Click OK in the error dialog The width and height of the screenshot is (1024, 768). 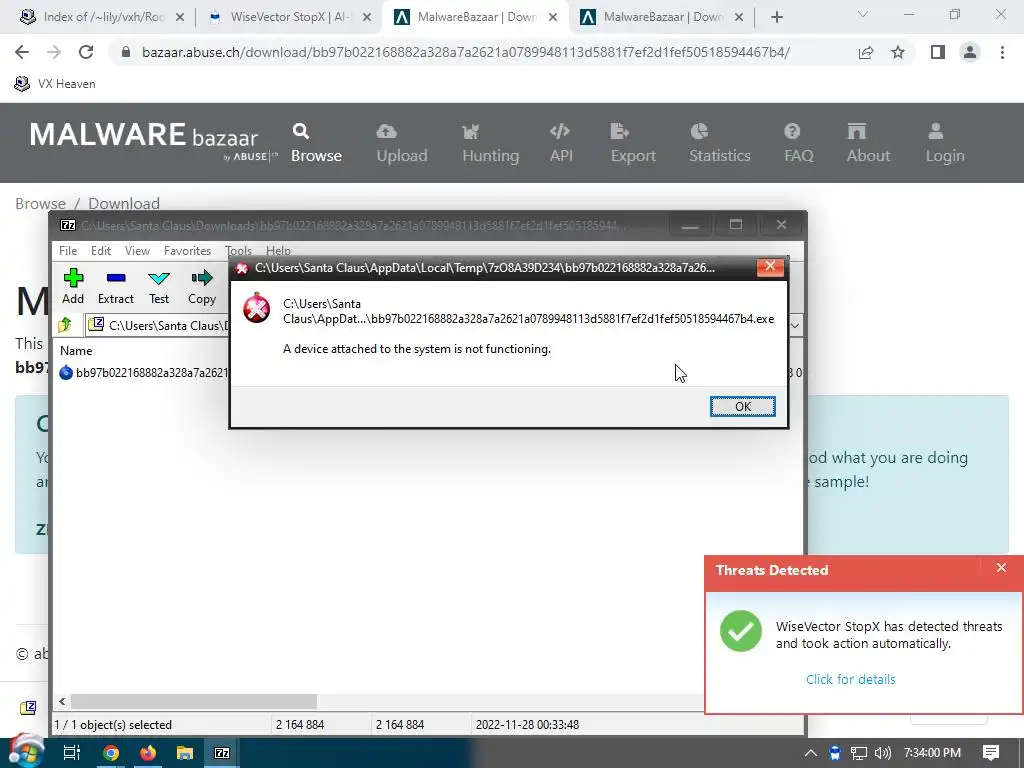pyautogui.click(x=743, y=406)
